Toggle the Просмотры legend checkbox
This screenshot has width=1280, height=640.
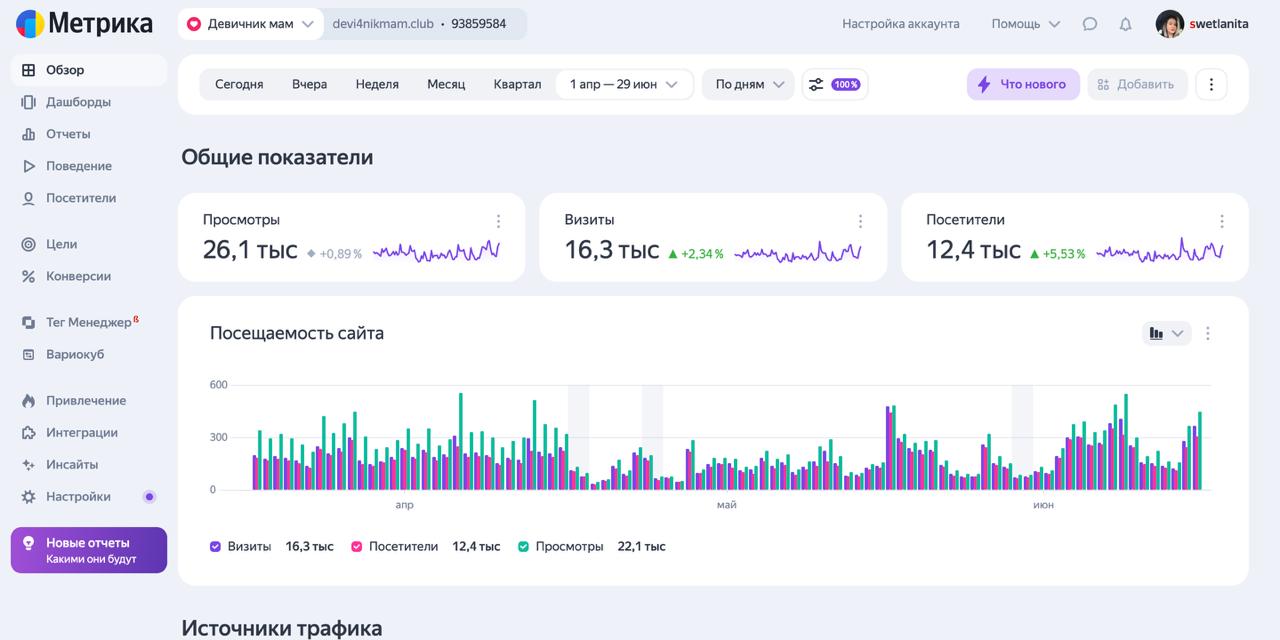click(523, 547)
